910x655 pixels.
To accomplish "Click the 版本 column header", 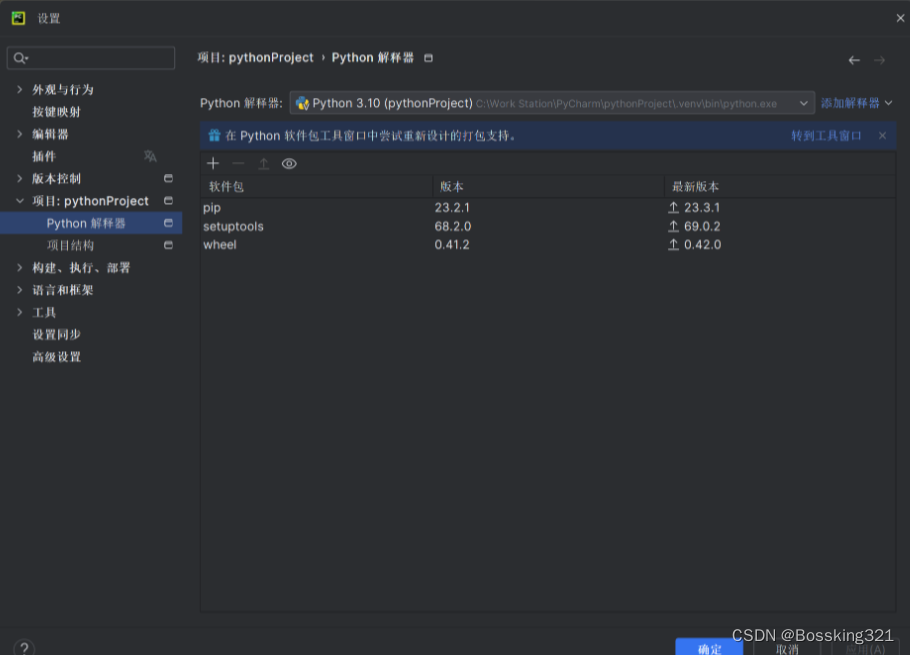I will click(548, 187).
